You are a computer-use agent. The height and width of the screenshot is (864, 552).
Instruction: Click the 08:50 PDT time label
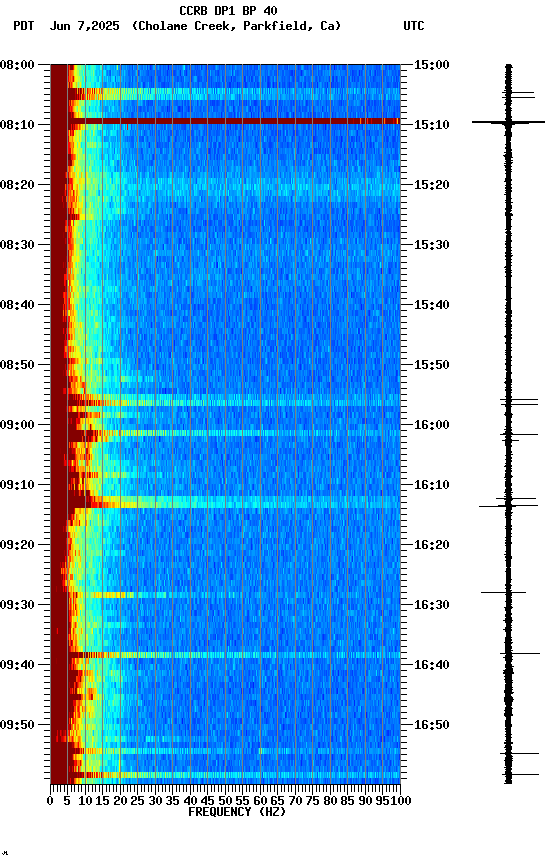[x=17, y=365]
